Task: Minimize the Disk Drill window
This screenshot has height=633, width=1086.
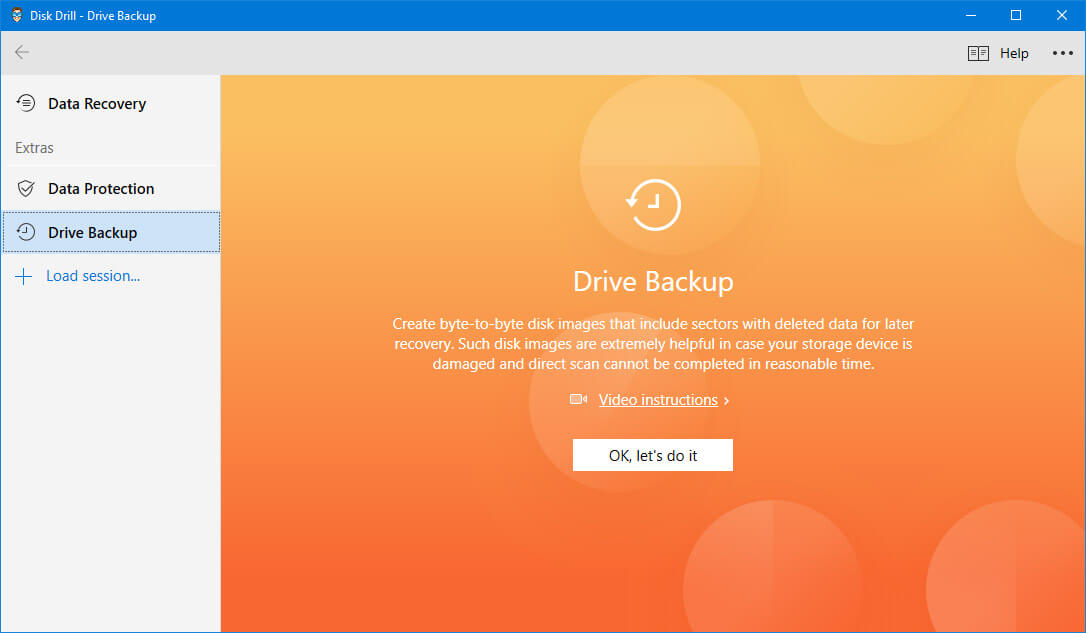Action: 970,15
